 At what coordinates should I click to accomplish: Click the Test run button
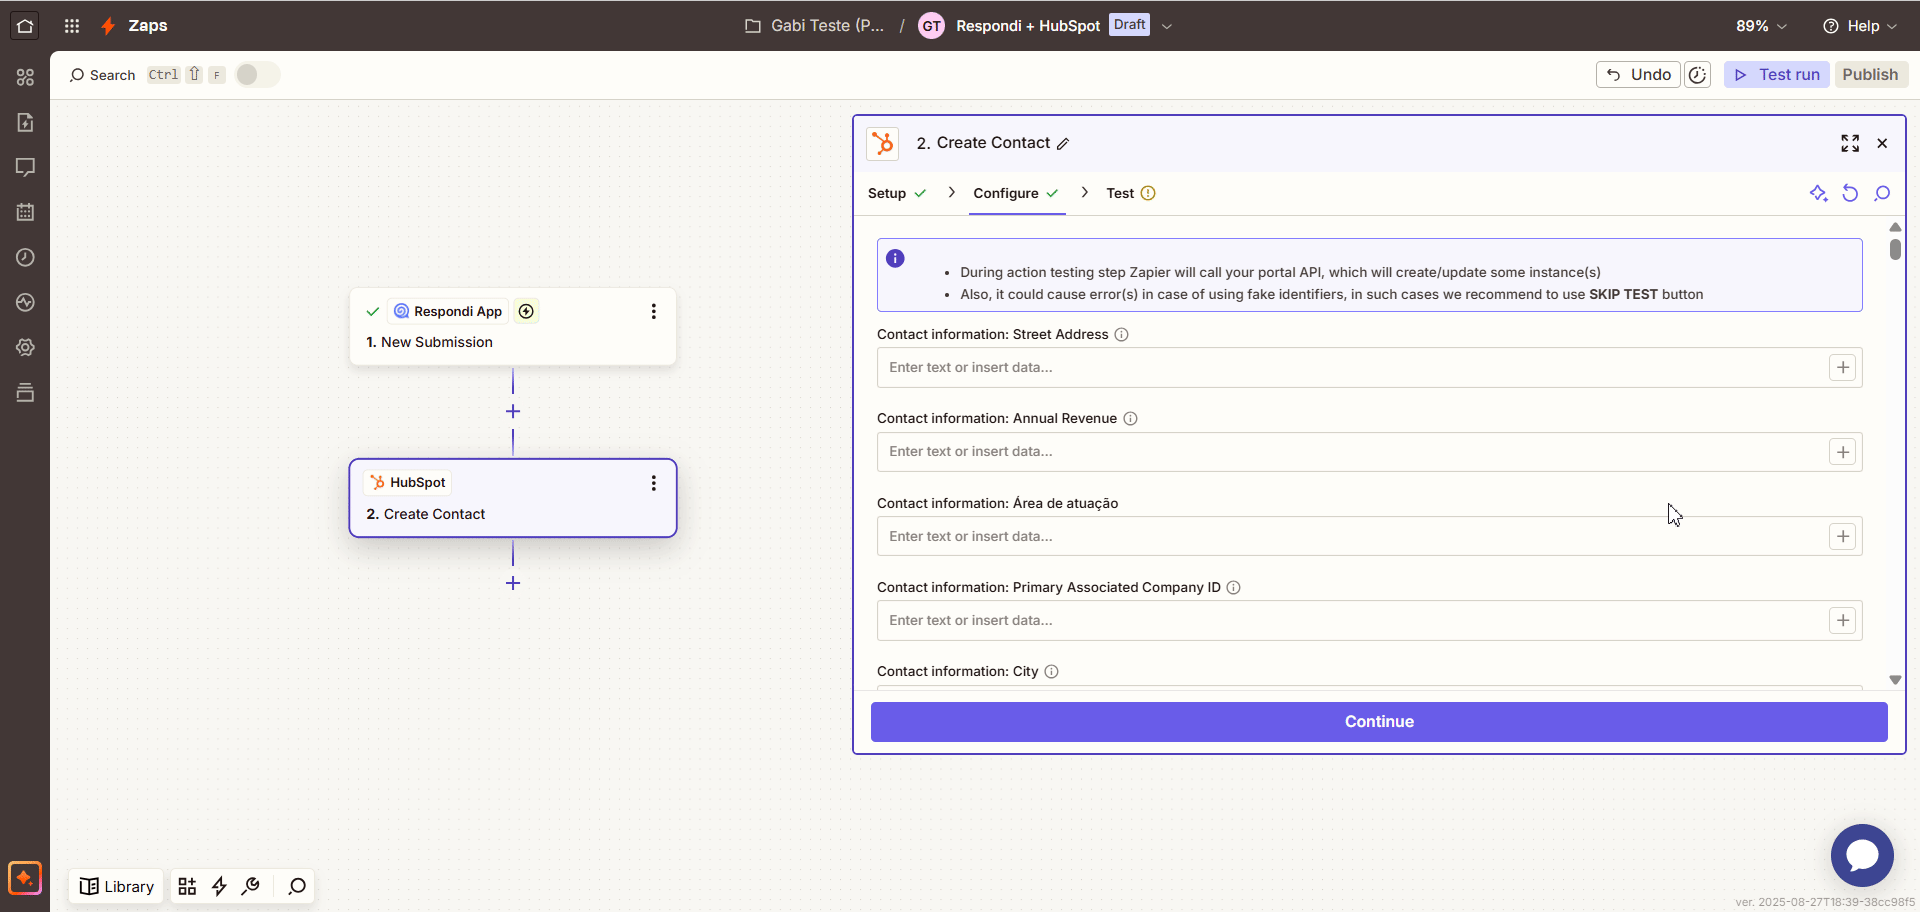click(1777, 75)
